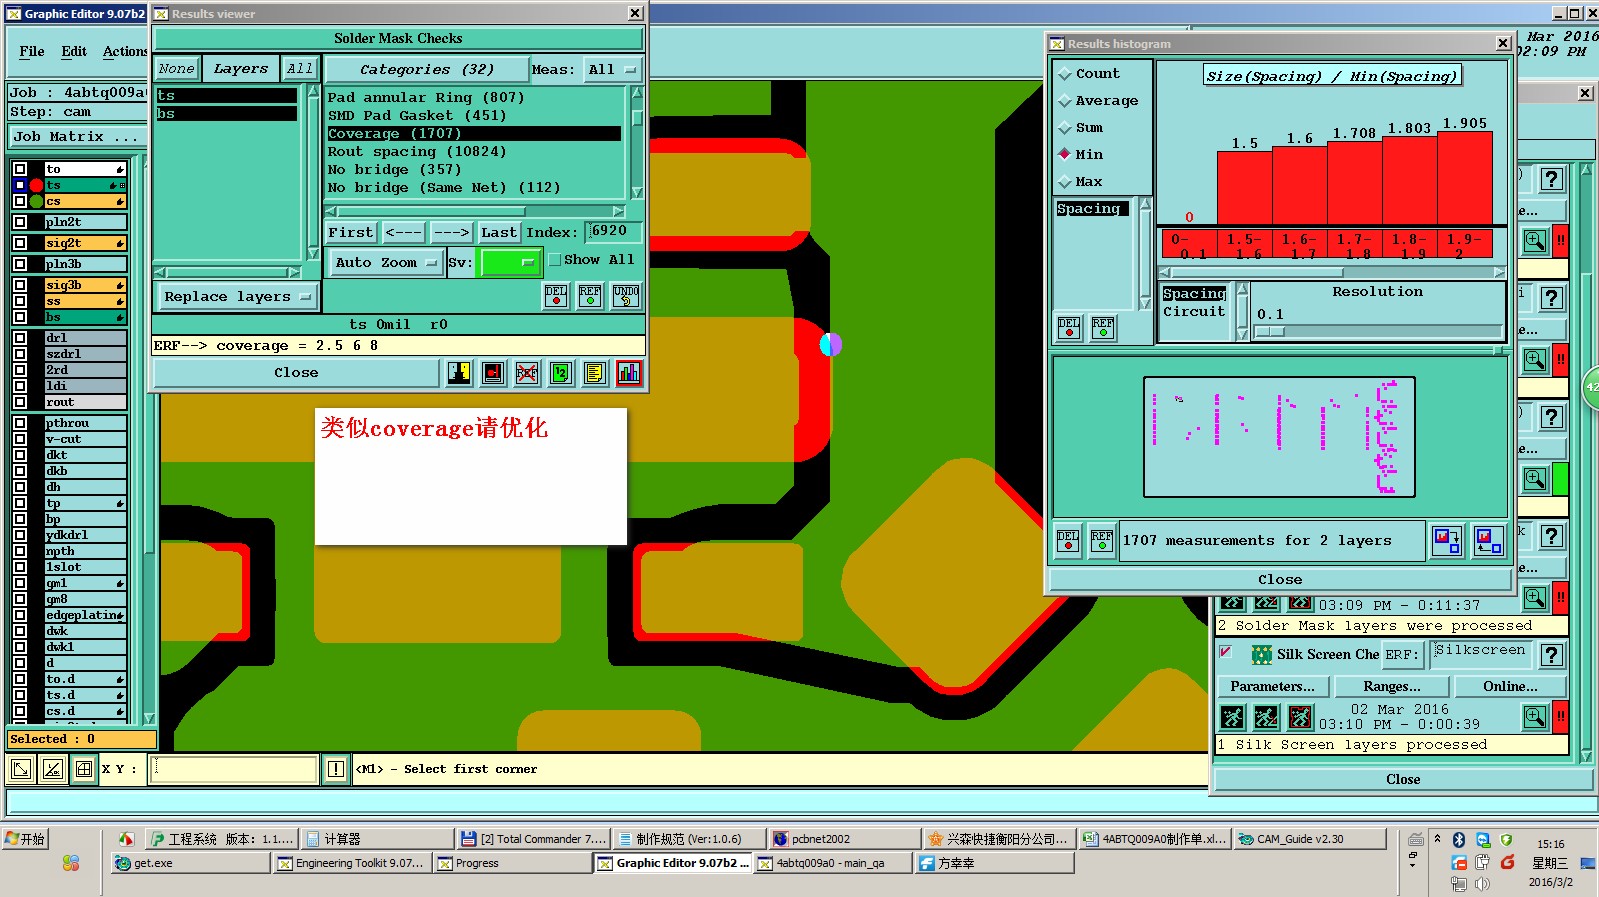Viewport: 1599px width, 897px height.
Task: Click the DEL icon beside 1707 measurements text
Action: [1068, 541]
